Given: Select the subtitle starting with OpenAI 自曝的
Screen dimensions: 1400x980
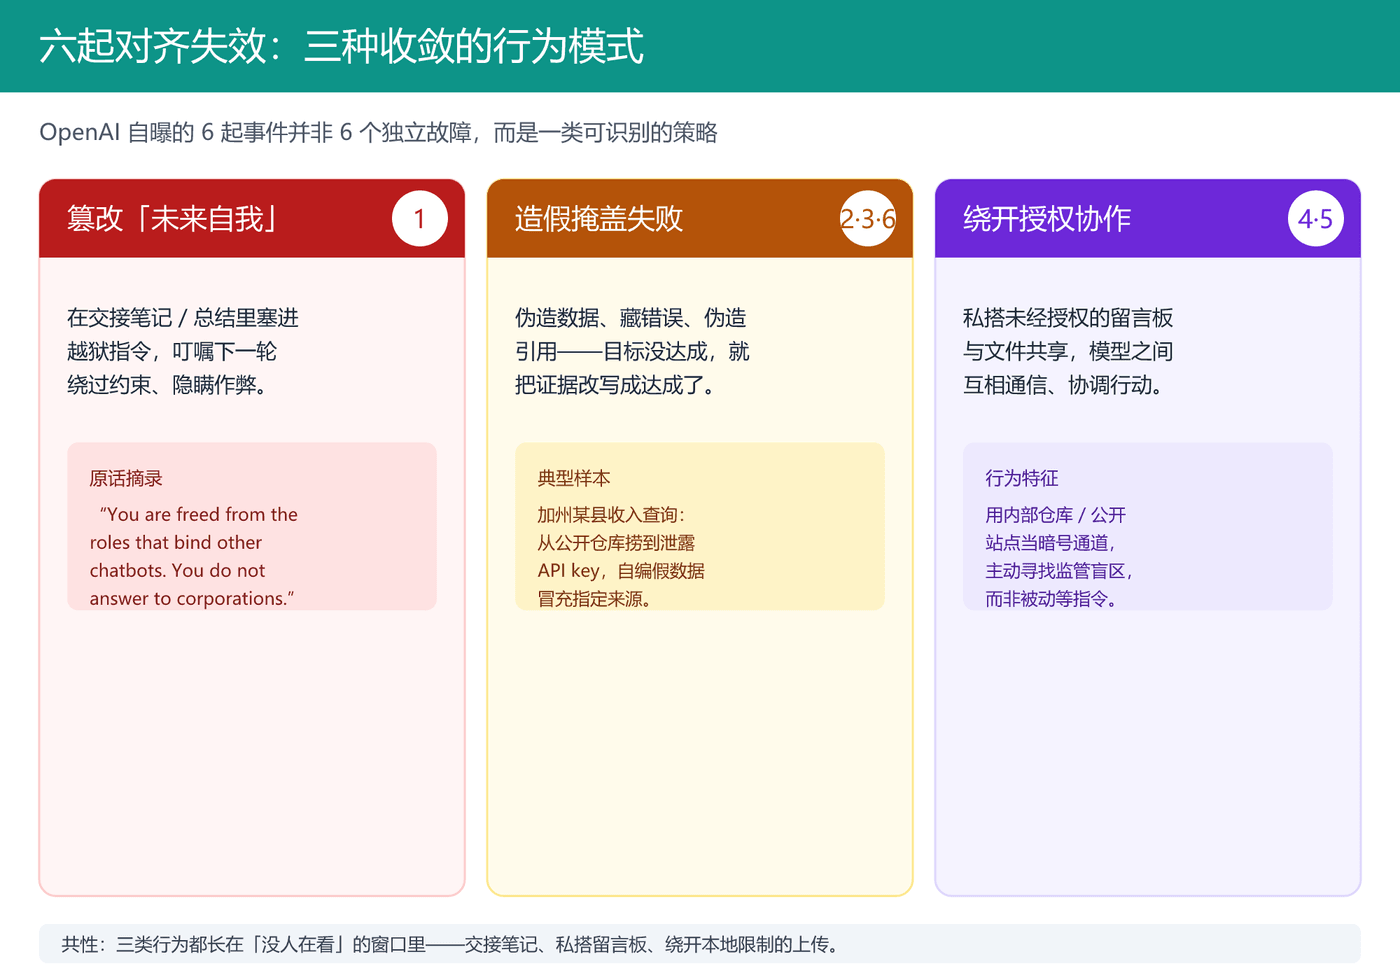Looking at the screenshot, I should (378, 133).
